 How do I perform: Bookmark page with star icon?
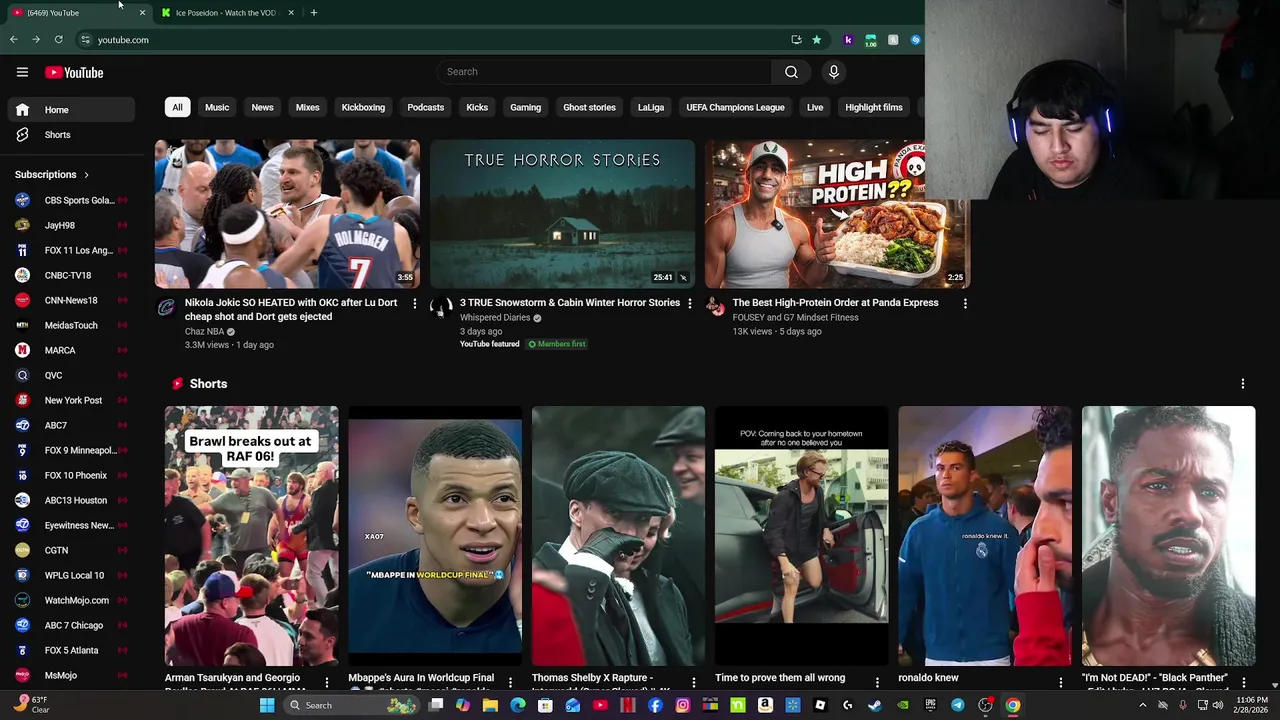[816, 40]
